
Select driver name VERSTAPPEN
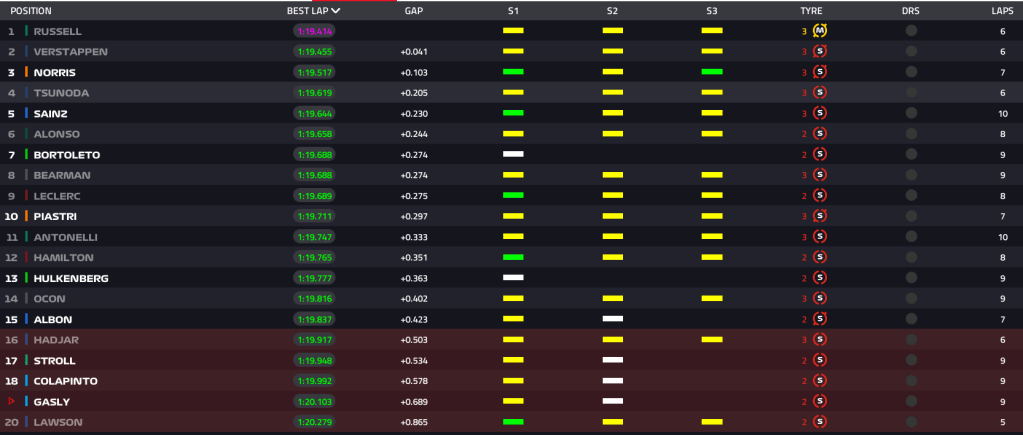click(x=70, y=52)
